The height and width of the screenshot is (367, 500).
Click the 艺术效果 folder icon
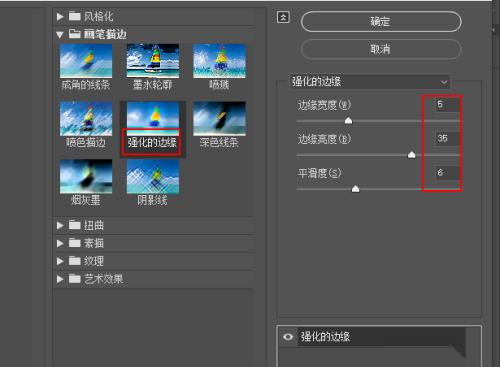point(75,278)
